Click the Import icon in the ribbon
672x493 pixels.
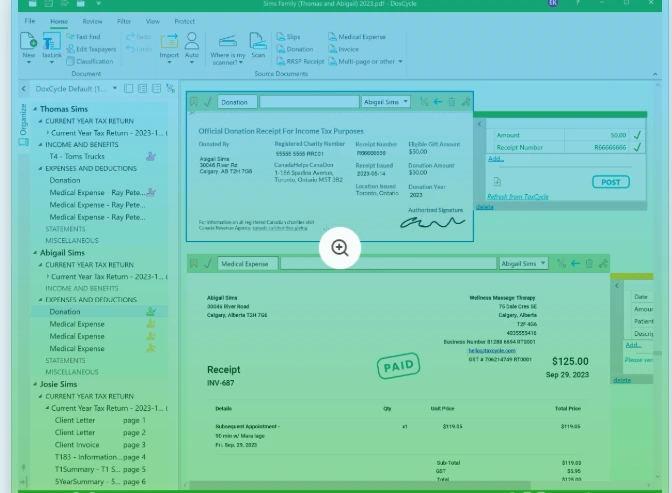(x=169, y=42)
